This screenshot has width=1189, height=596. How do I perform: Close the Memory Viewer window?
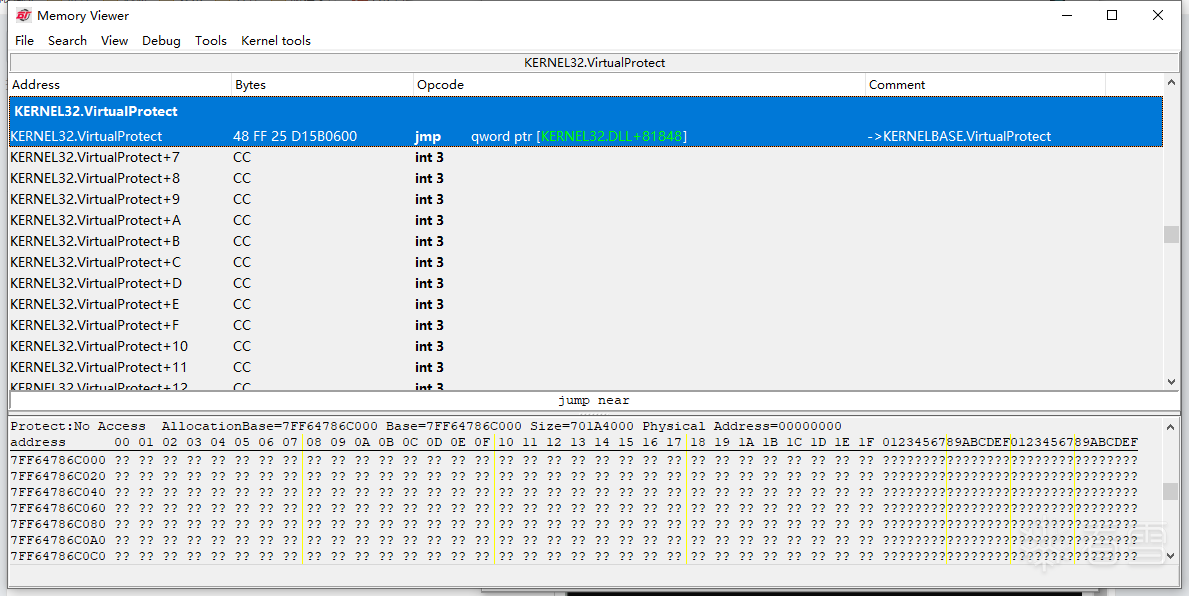coord(1158,15)
